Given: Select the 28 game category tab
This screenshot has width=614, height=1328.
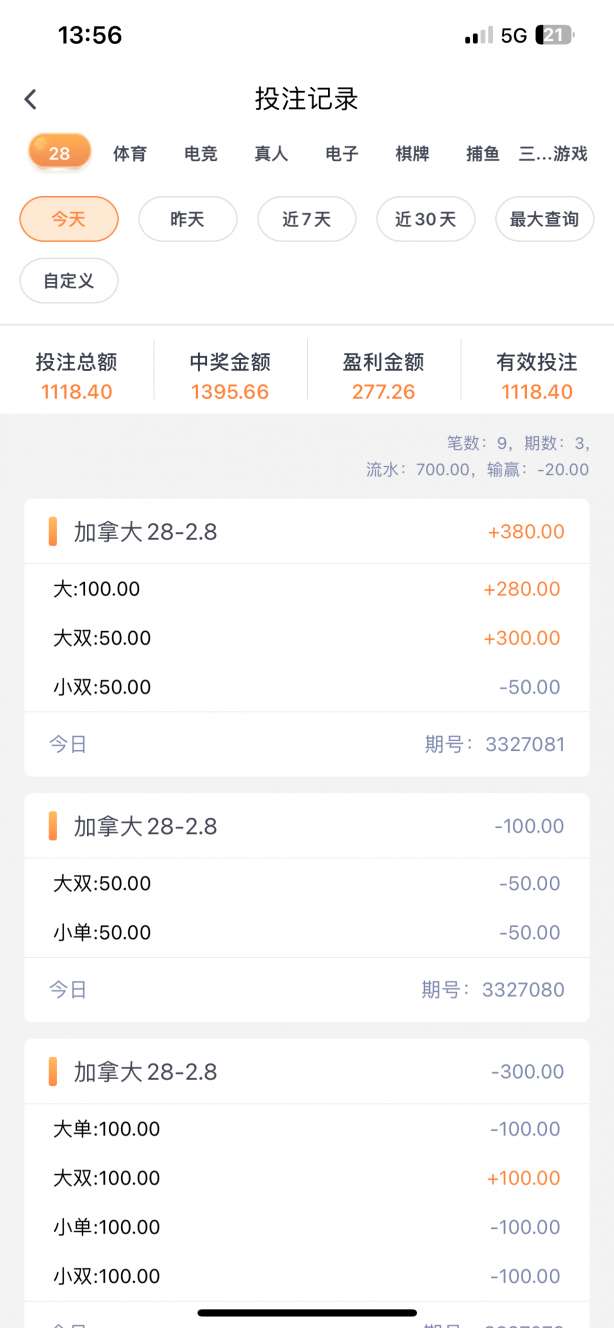Looking at the screenshot, I should (59, 153).
